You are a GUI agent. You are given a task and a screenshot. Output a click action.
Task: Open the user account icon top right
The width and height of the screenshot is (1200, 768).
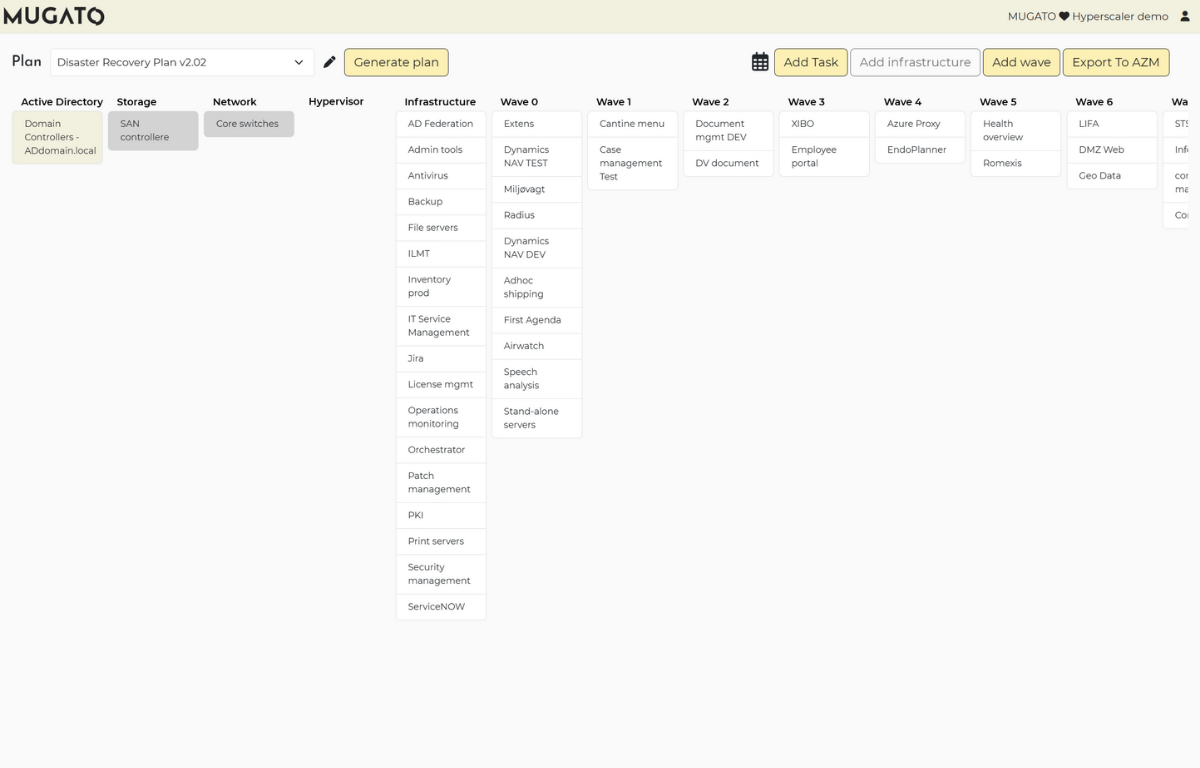coord(1185,16)
